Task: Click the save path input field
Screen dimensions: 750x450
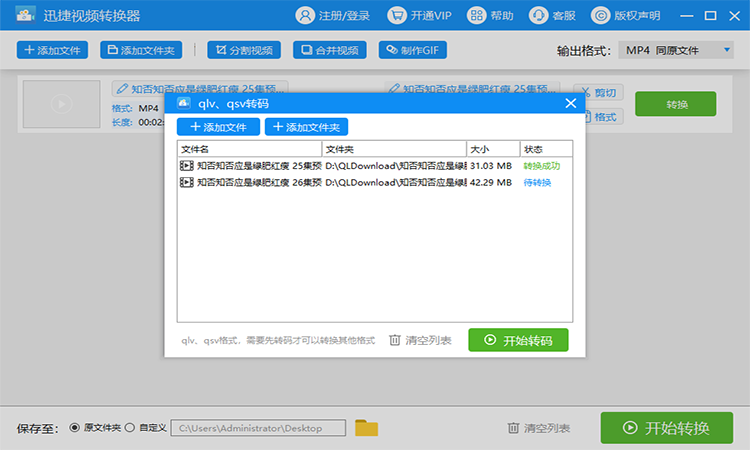Action: coord(258,428)
